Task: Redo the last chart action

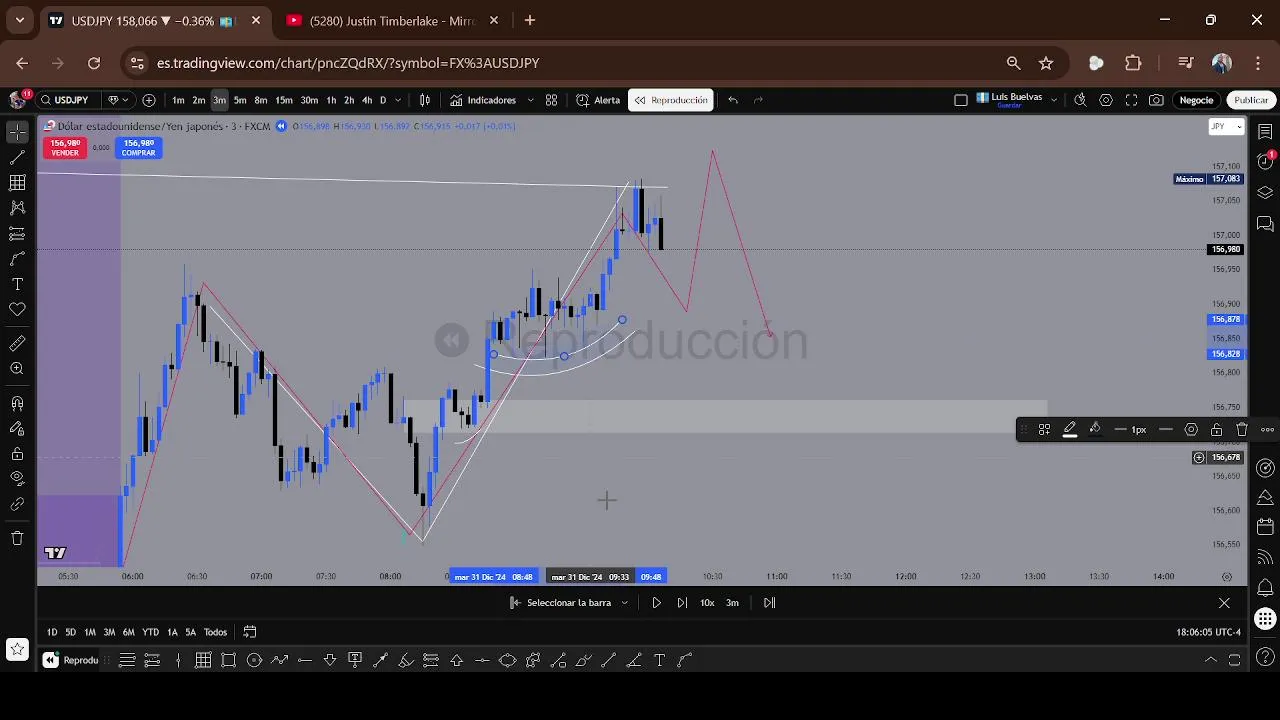Action: [x=758, y=100]
